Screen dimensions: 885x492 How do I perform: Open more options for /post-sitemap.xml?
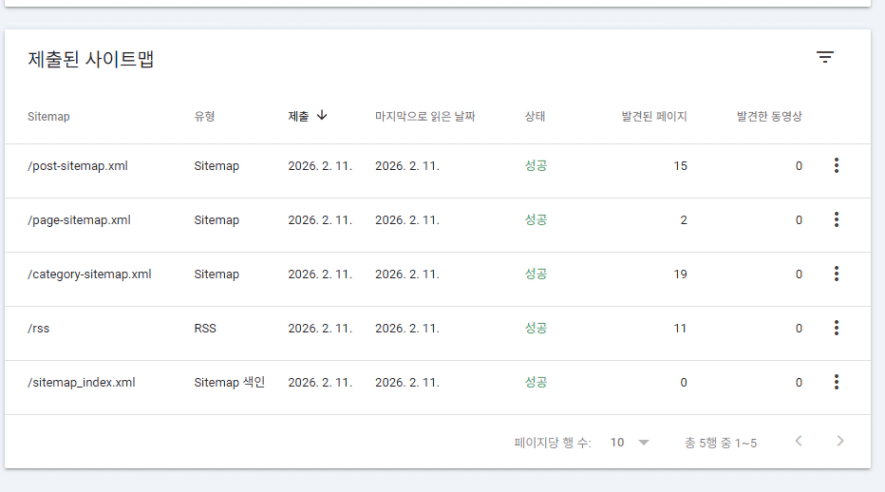(835, 166)
